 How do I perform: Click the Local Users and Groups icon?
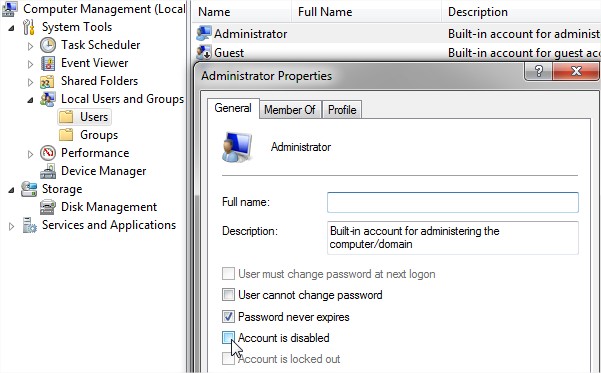click(48, 99)
